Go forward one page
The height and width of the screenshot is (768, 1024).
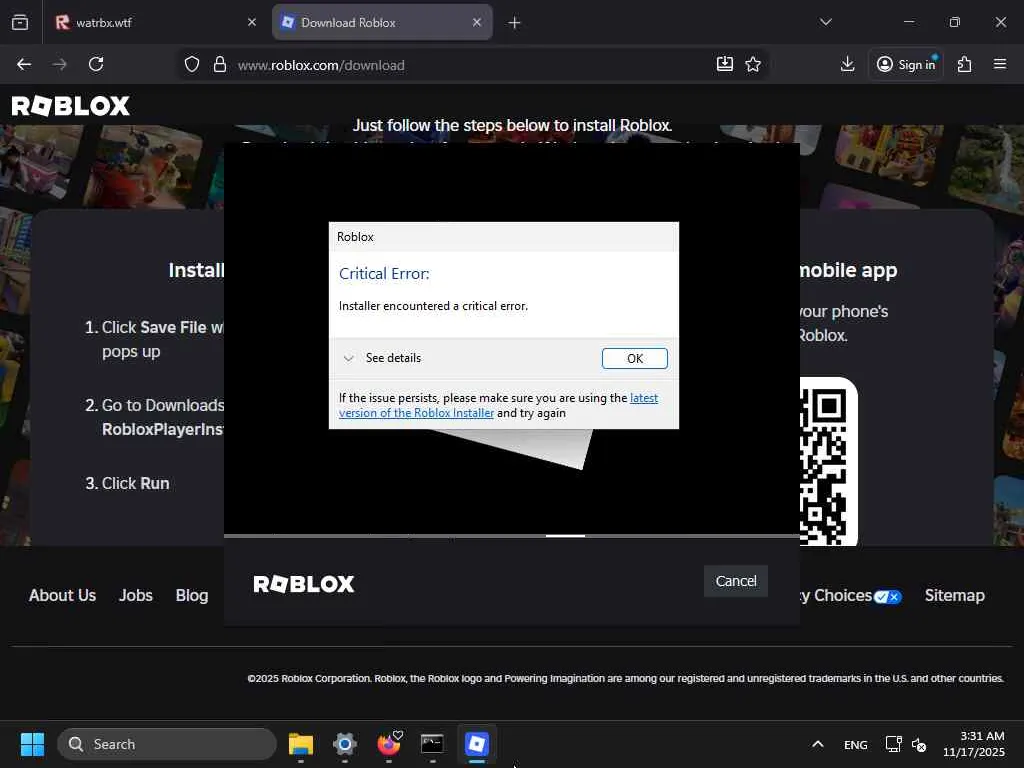[x=59, y=64]
